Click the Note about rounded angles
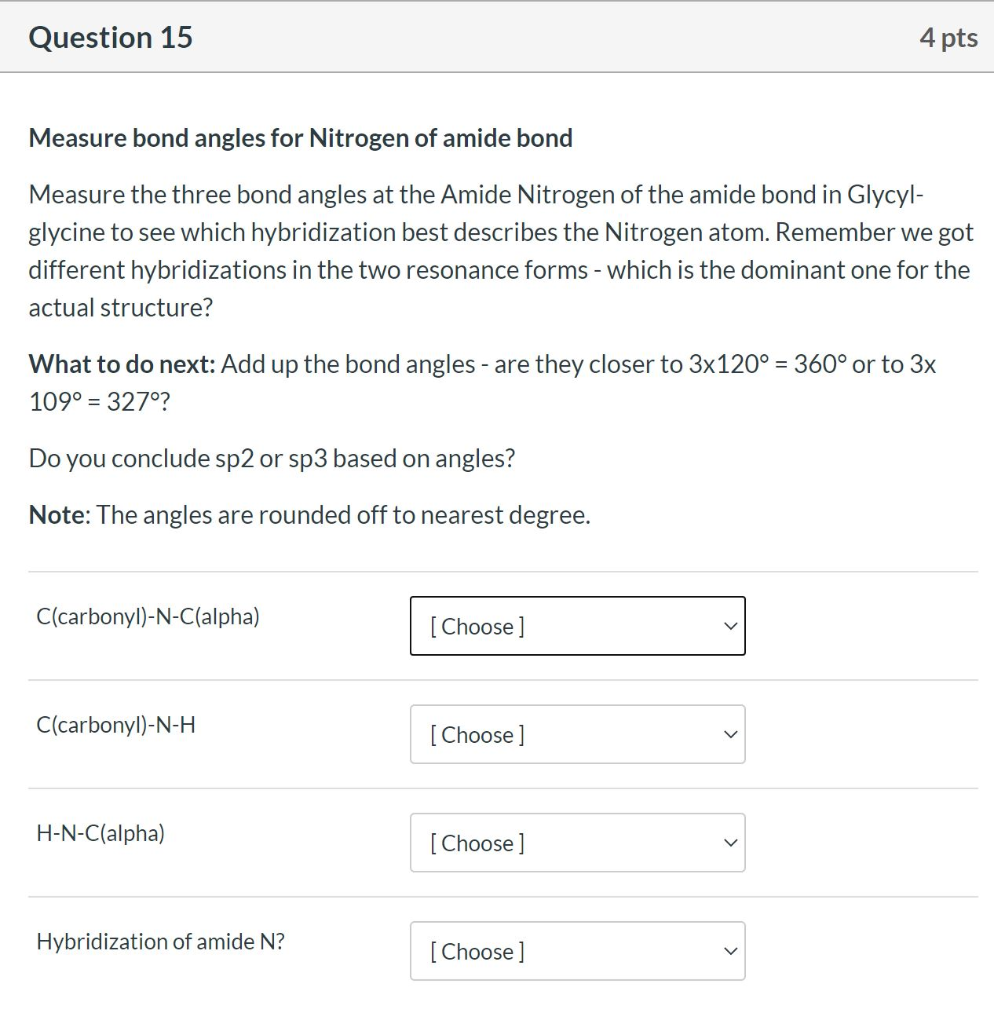994x1024 pixels. coord(310,514)
